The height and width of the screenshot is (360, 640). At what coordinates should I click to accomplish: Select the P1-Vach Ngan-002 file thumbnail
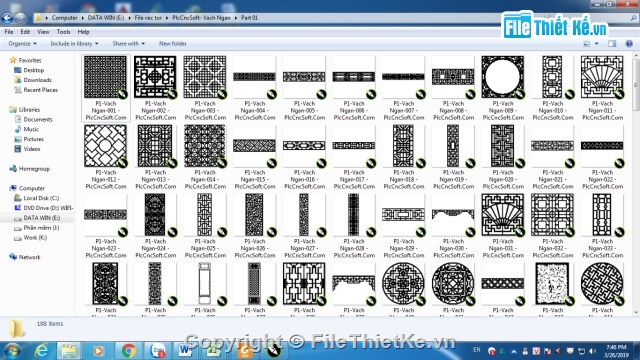coord(155,77)
